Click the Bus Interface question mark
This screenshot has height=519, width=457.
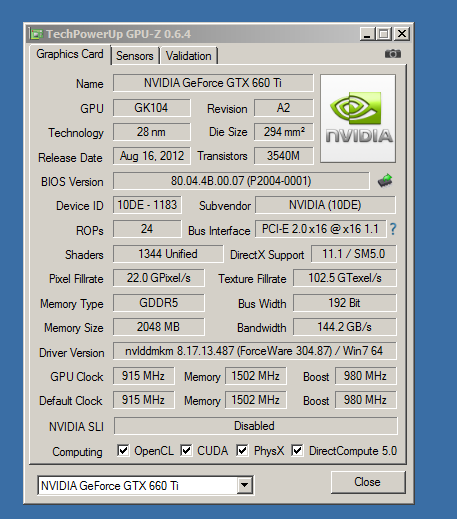(x=393, y=229)
